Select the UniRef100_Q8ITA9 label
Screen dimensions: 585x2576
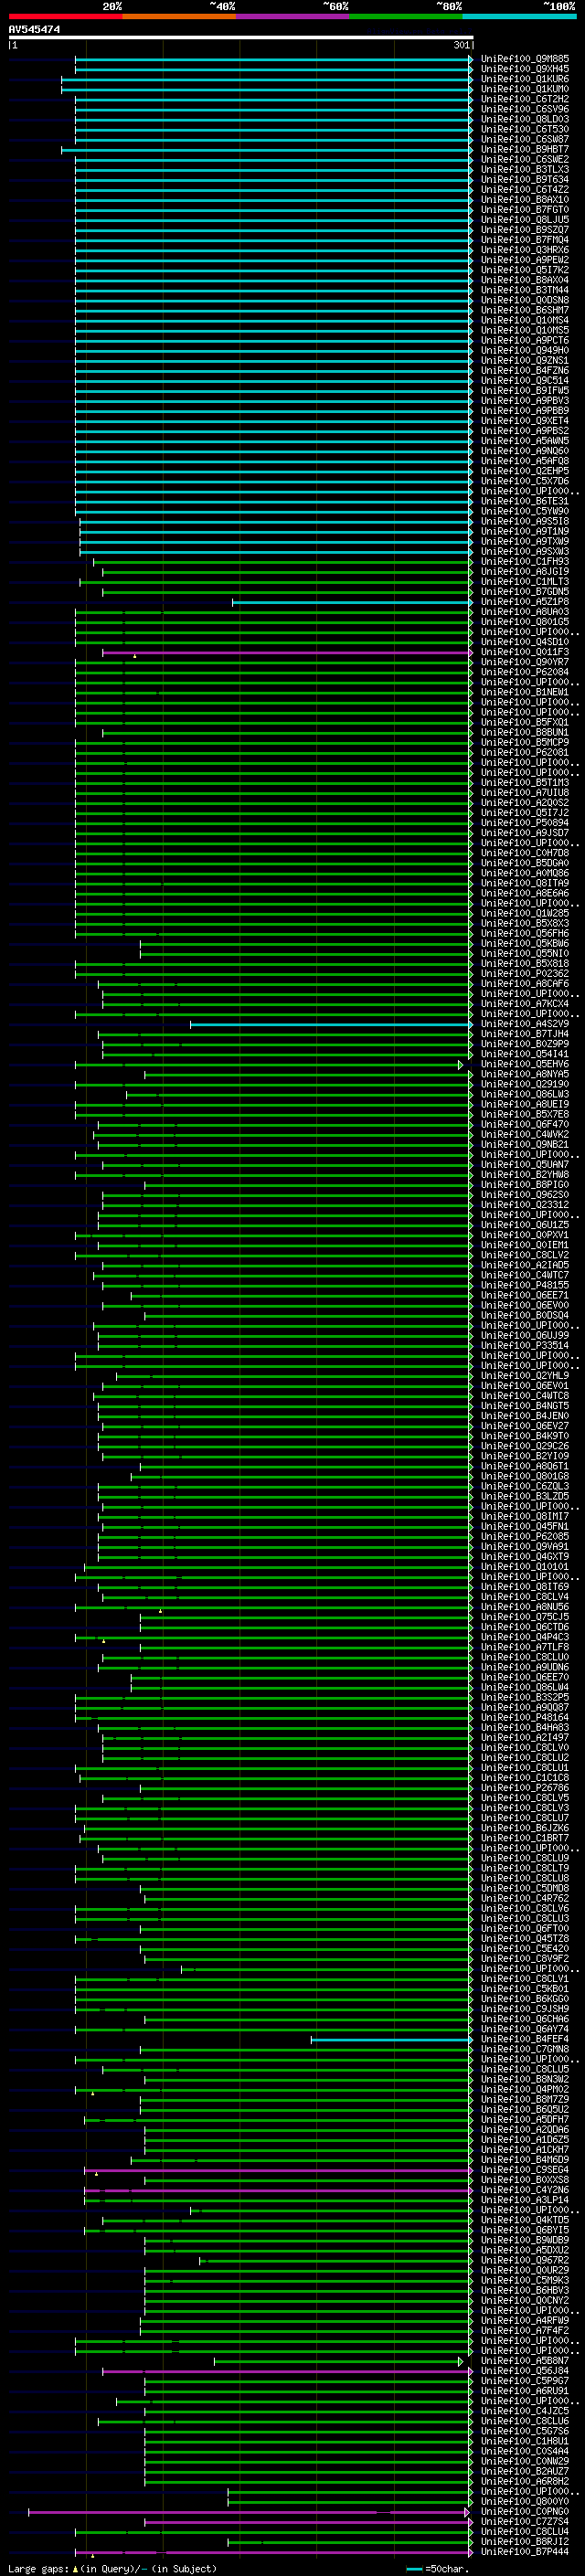[x=524, y=883]
